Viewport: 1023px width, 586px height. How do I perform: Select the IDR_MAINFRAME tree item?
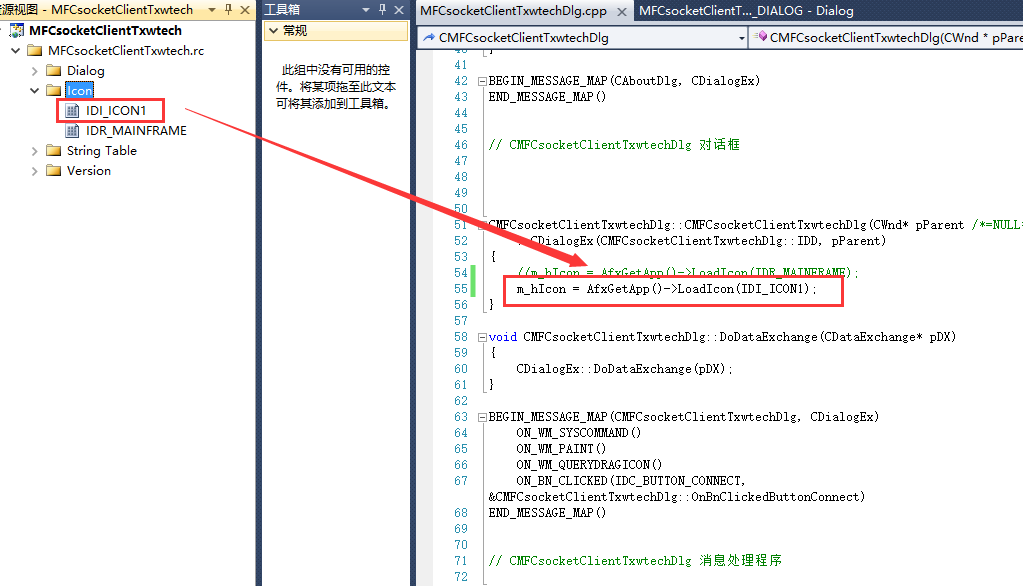(136, 131)
